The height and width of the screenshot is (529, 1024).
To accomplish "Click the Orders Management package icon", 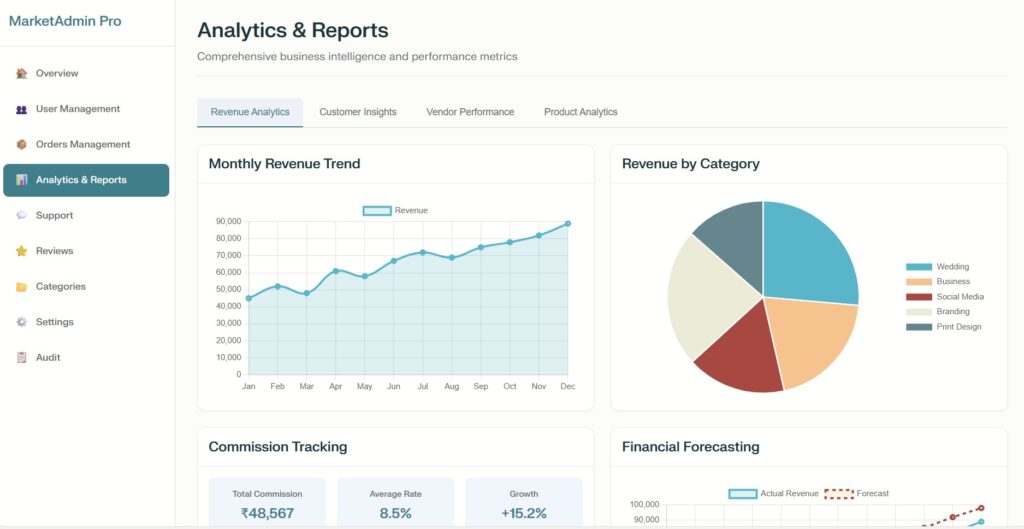I will [x=22, y=144].
